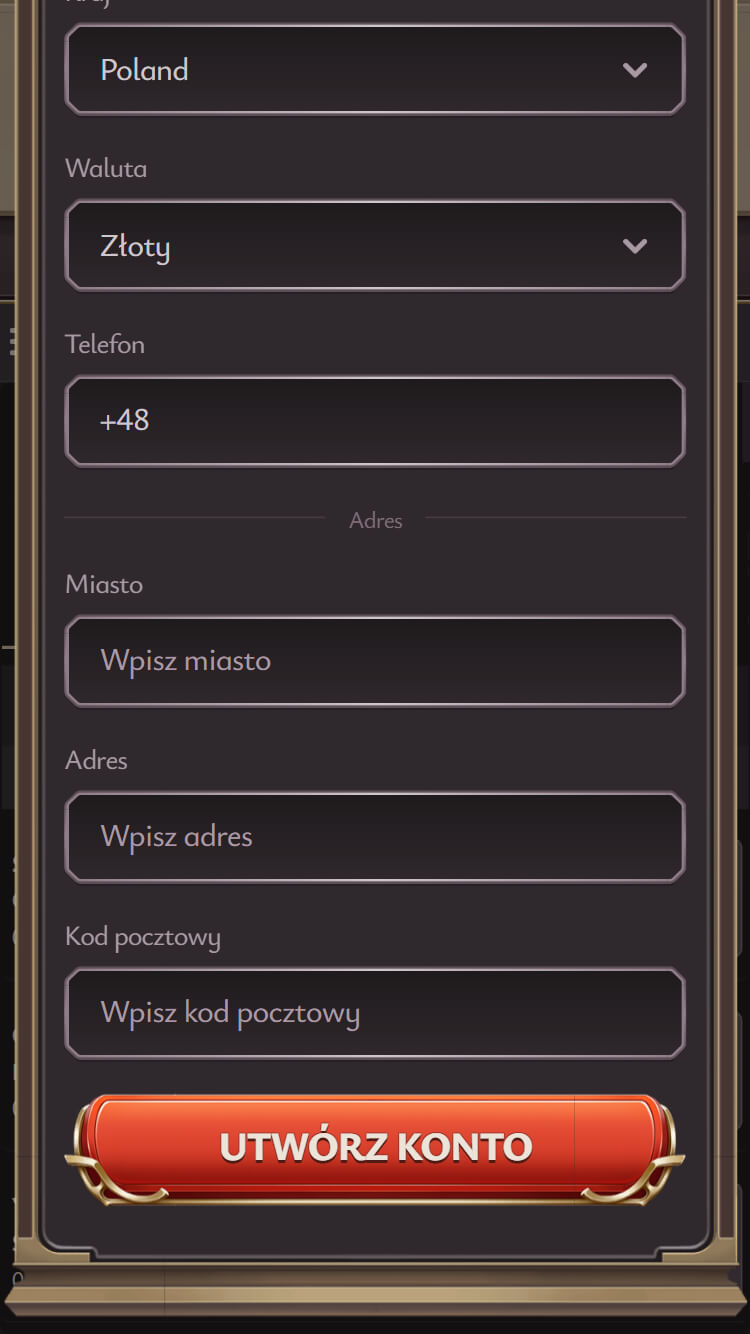Click the Wpisz kod pocztowy field
750x1334 pixels.
[375, 1013]
